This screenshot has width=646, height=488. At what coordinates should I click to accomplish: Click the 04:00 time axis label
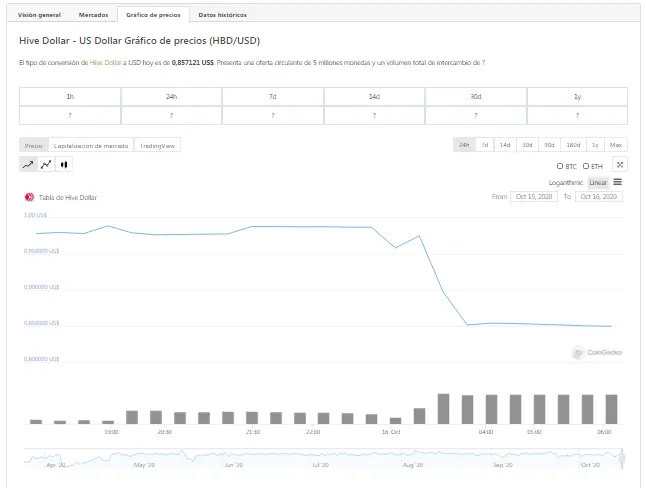486,432
